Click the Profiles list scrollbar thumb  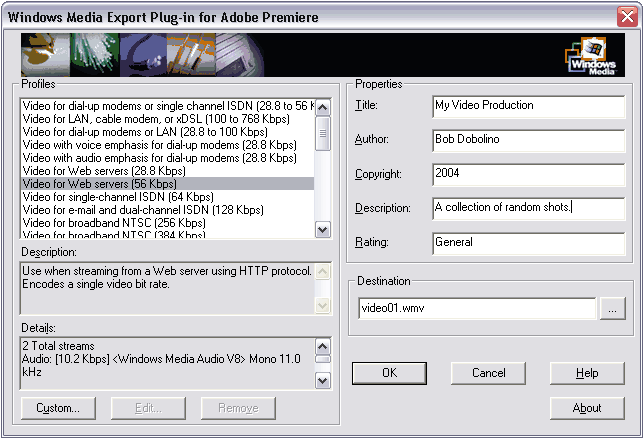323,133
